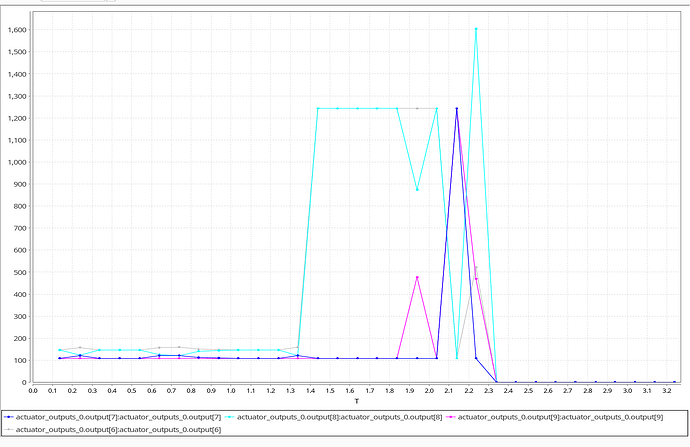The width and height of the screenshot is (690, 447).
Task: Click the 3.2 tick label on x-axis
Action: pyautogui.click(x=675, y=390)
